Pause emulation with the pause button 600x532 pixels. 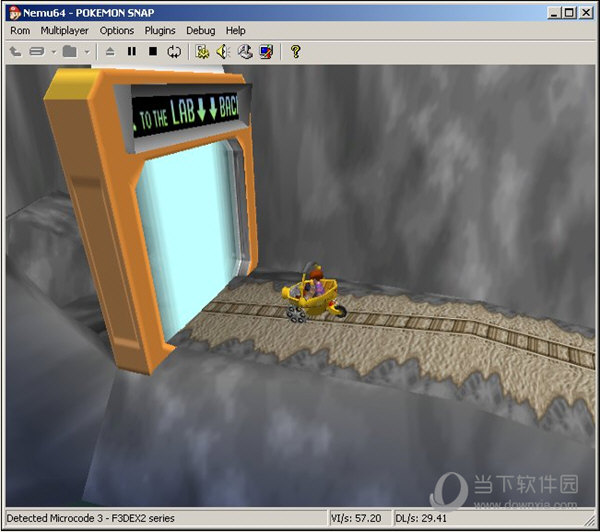131,51
